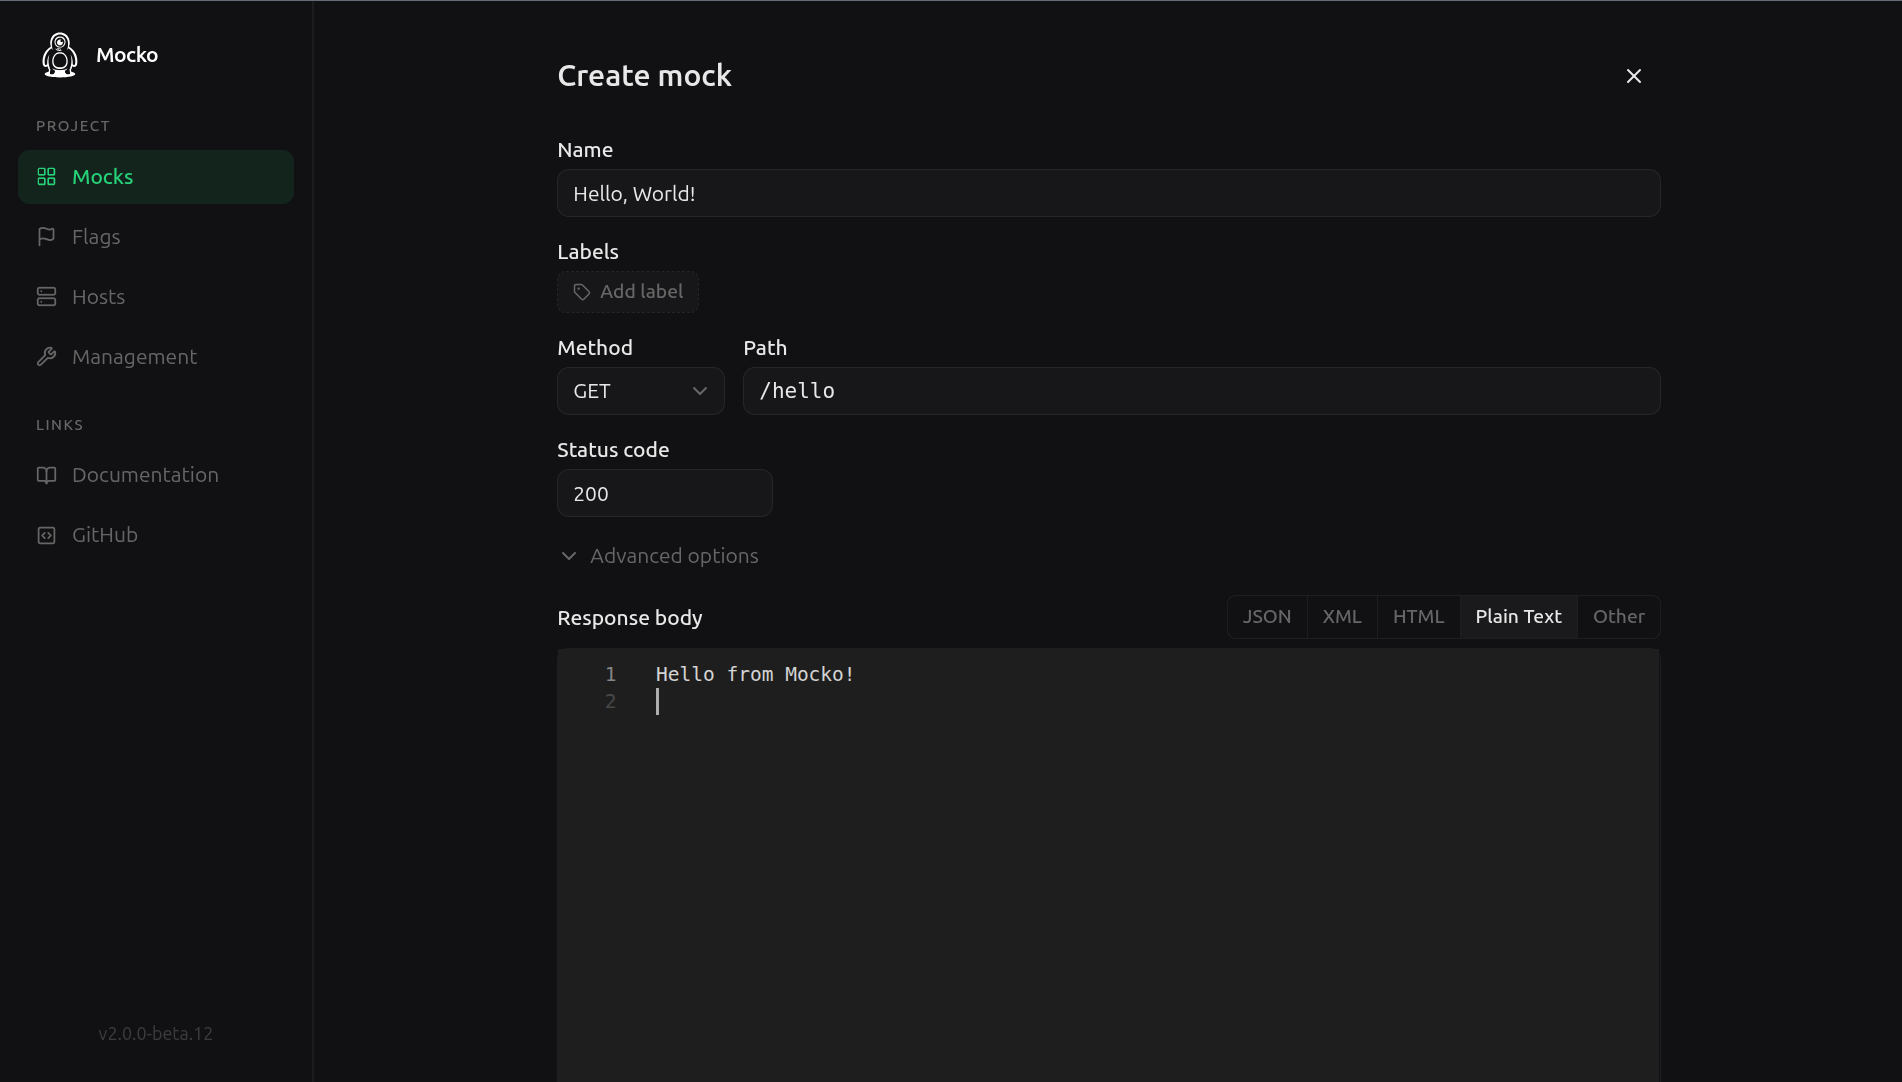
Task: Click the Status code label
Action: click(x=613, y=450)
